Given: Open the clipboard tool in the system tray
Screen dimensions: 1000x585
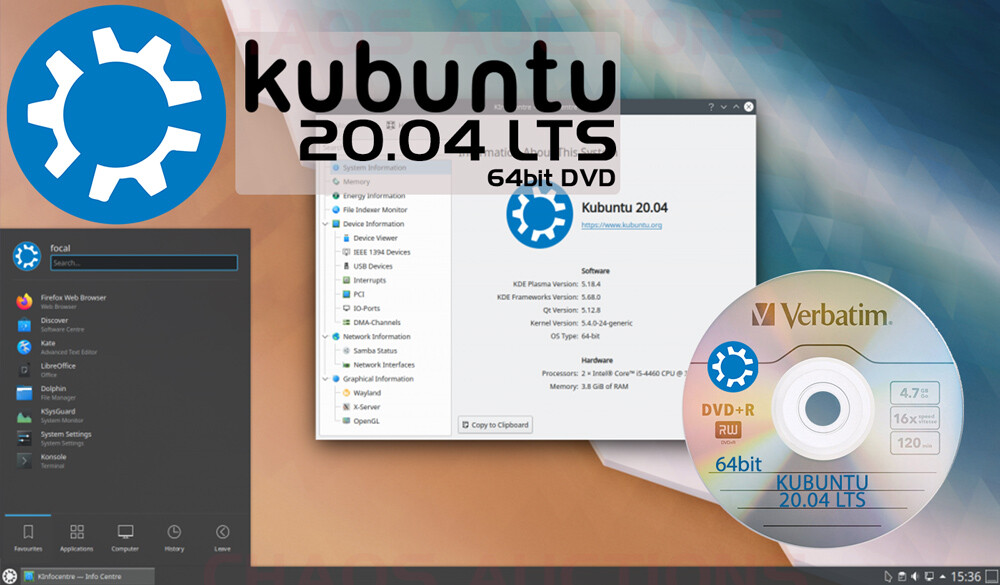Looking at the screenshot, I should tap(901, 575).
